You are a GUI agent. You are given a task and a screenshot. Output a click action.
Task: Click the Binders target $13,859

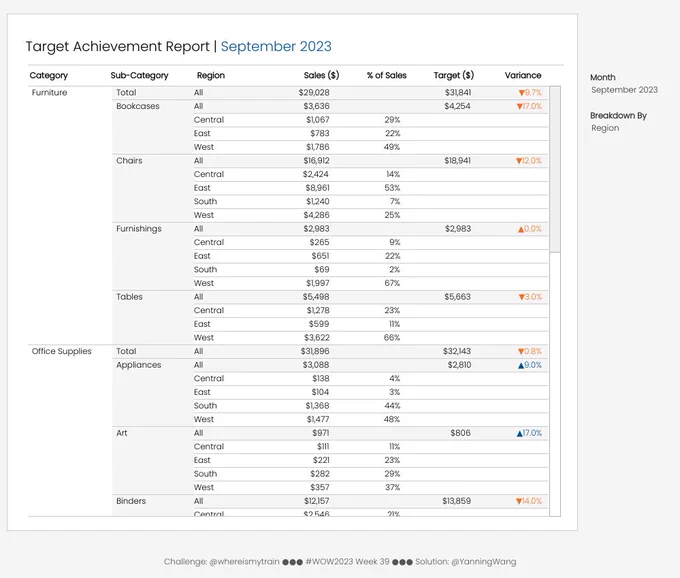coord(456,501)
